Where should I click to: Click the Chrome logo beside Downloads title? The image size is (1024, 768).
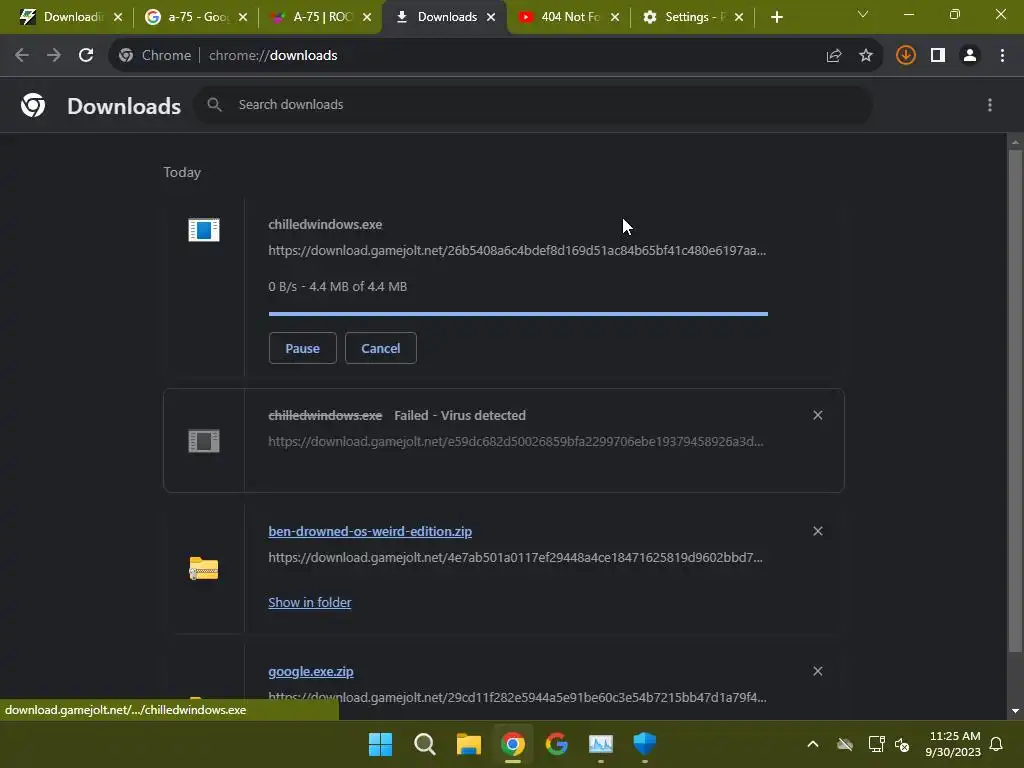pos(33,105)
